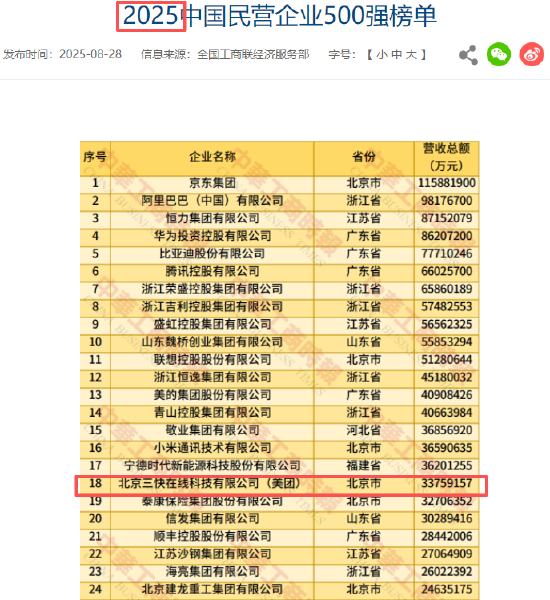Click the 信发集团有限公司 cell
This screenshot has height=600, width=550.
(x=212, y=518)
